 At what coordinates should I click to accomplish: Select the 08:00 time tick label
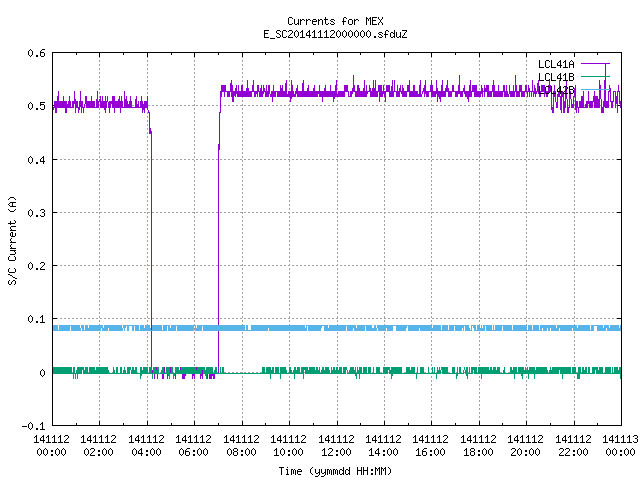241,452
